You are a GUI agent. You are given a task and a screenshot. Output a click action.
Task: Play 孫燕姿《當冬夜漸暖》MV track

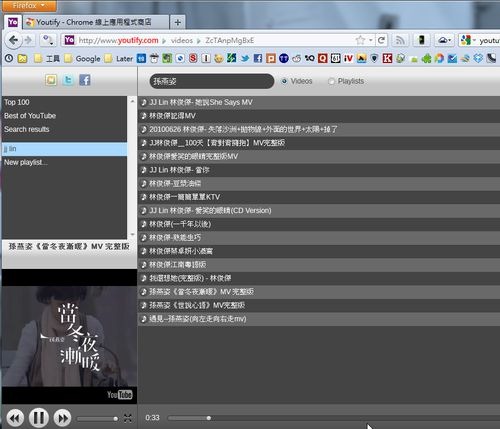pyautogui.click(x=319, y=292)
